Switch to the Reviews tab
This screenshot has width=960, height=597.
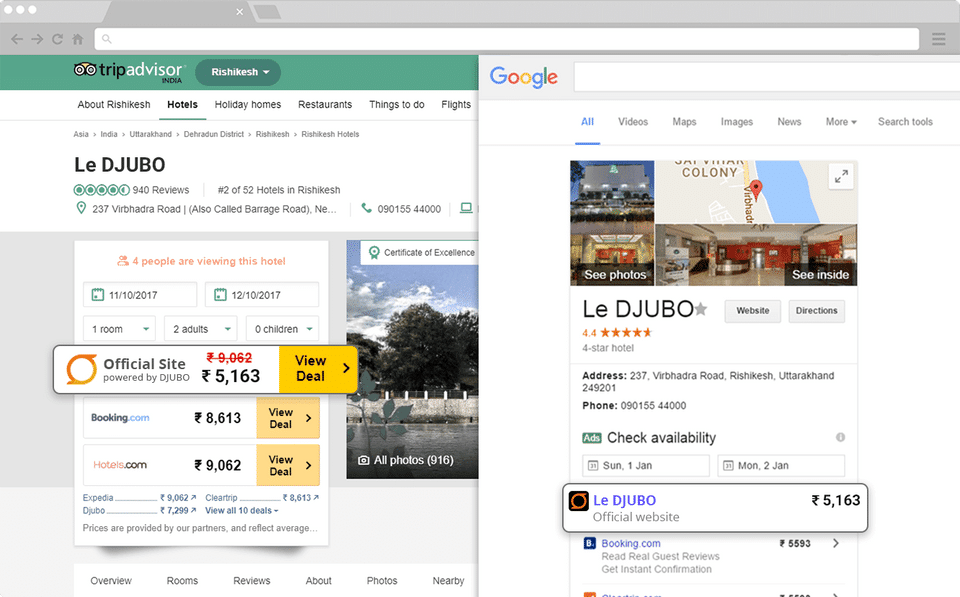pyautogui.click(x=252, y=580)
